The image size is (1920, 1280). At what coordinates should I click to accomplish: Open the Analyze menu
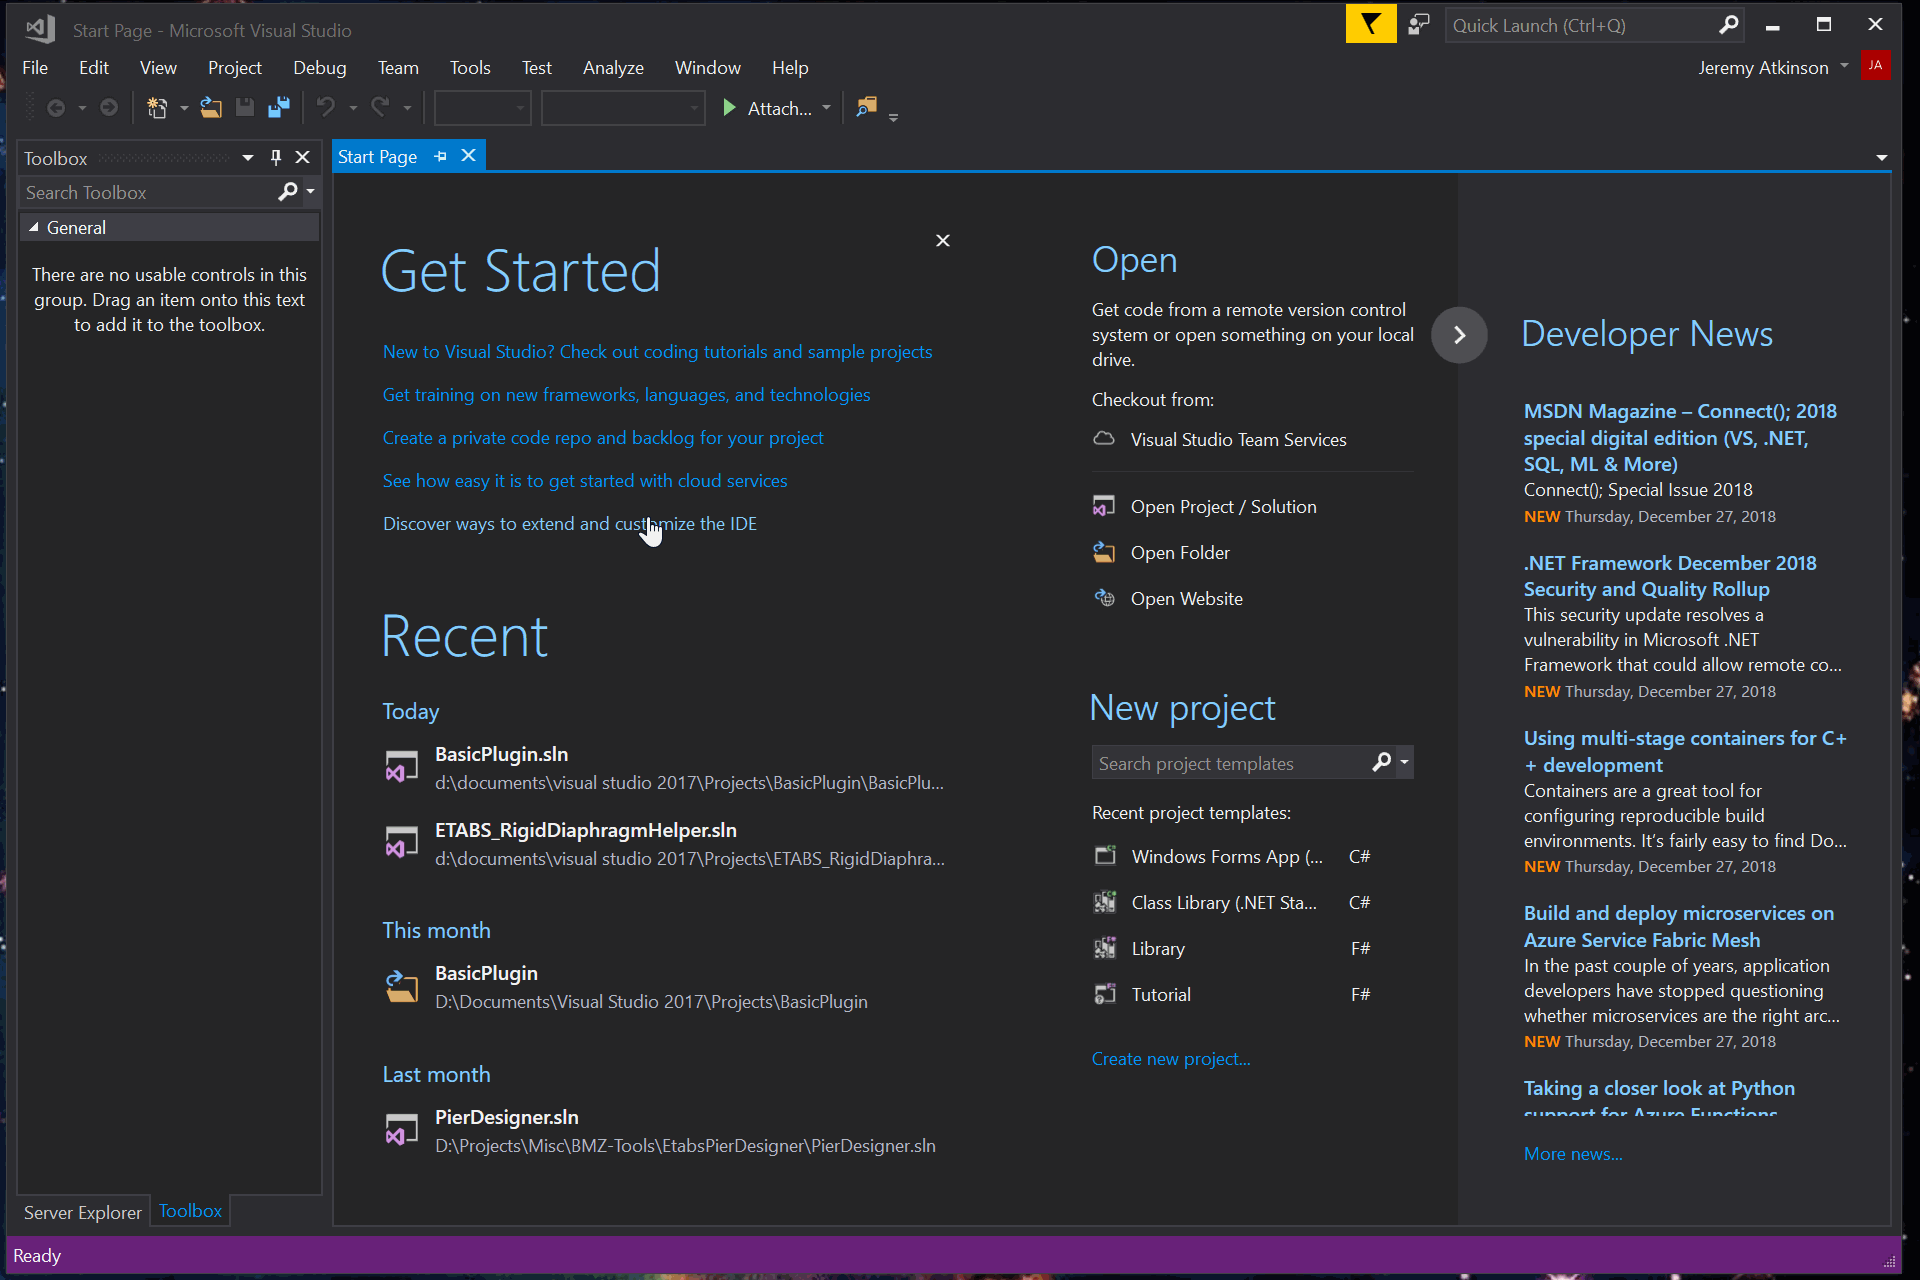tap(613, 68)
